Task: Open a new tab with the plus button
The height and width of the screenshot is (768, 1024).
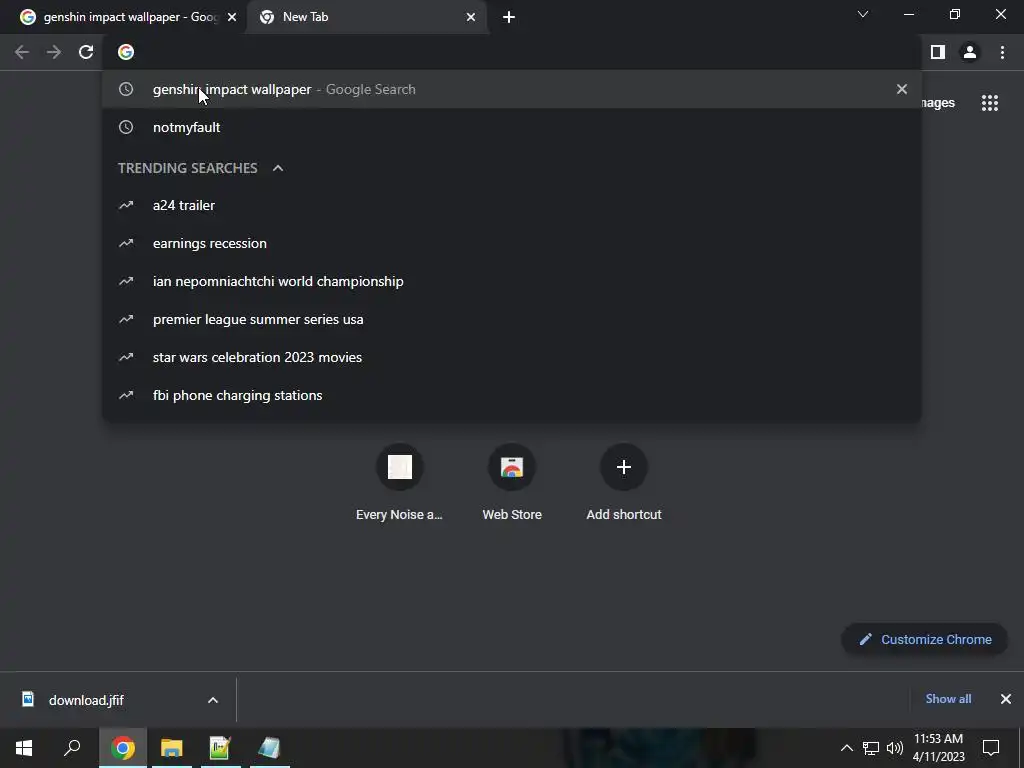Action: click(x=509, y=17)
